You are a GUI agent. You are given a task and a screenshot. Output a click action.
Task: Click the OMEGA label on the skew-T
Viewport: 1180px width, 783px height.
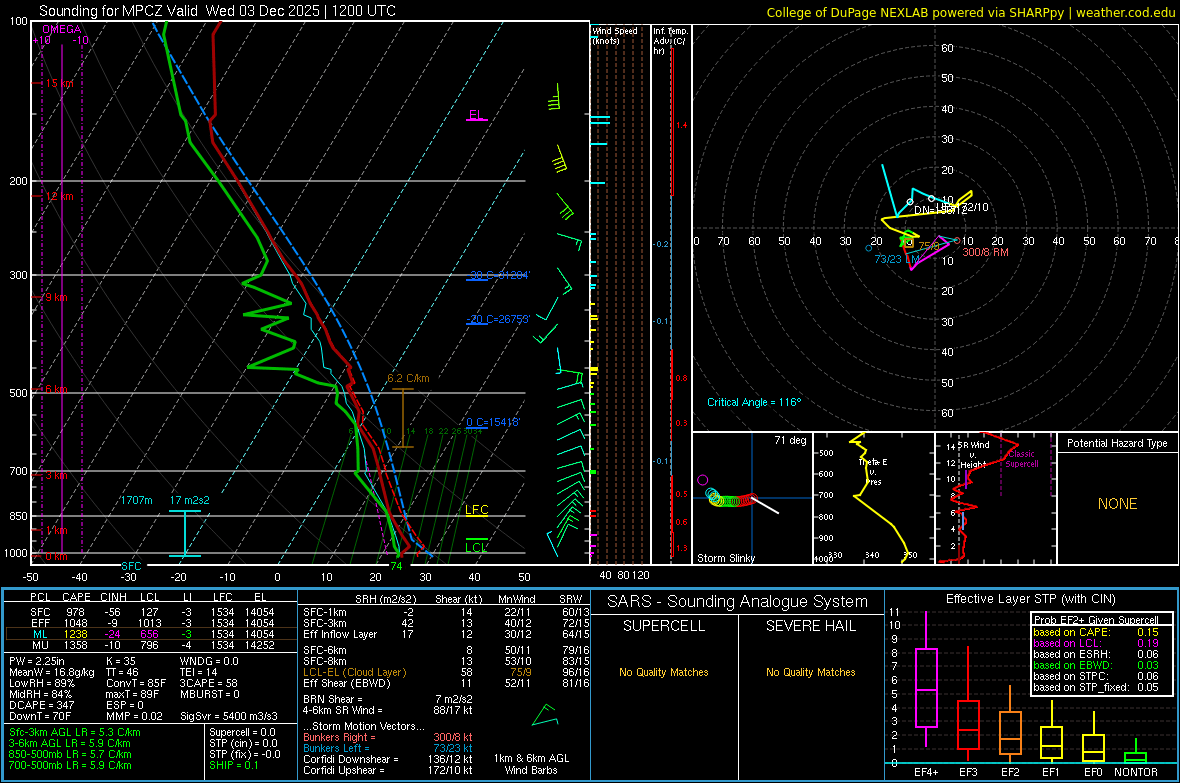(62, 29)
